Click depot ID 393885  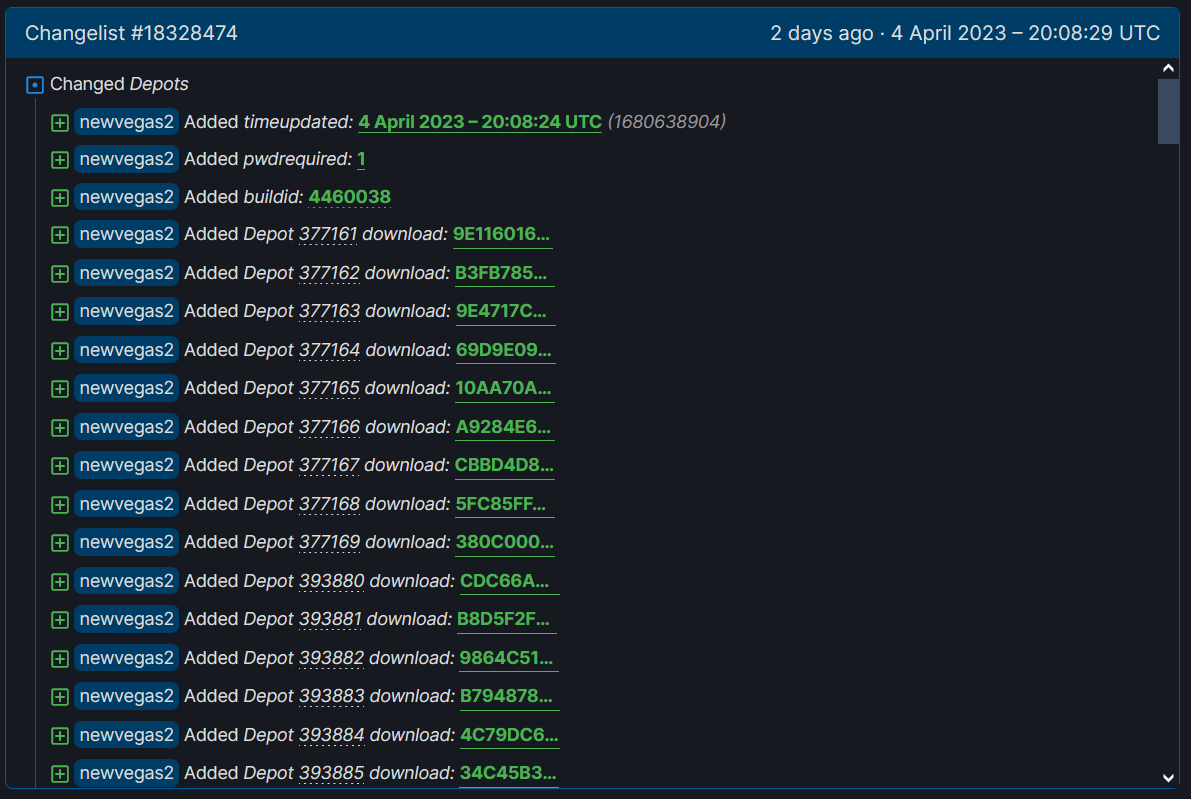pos(331,772)
